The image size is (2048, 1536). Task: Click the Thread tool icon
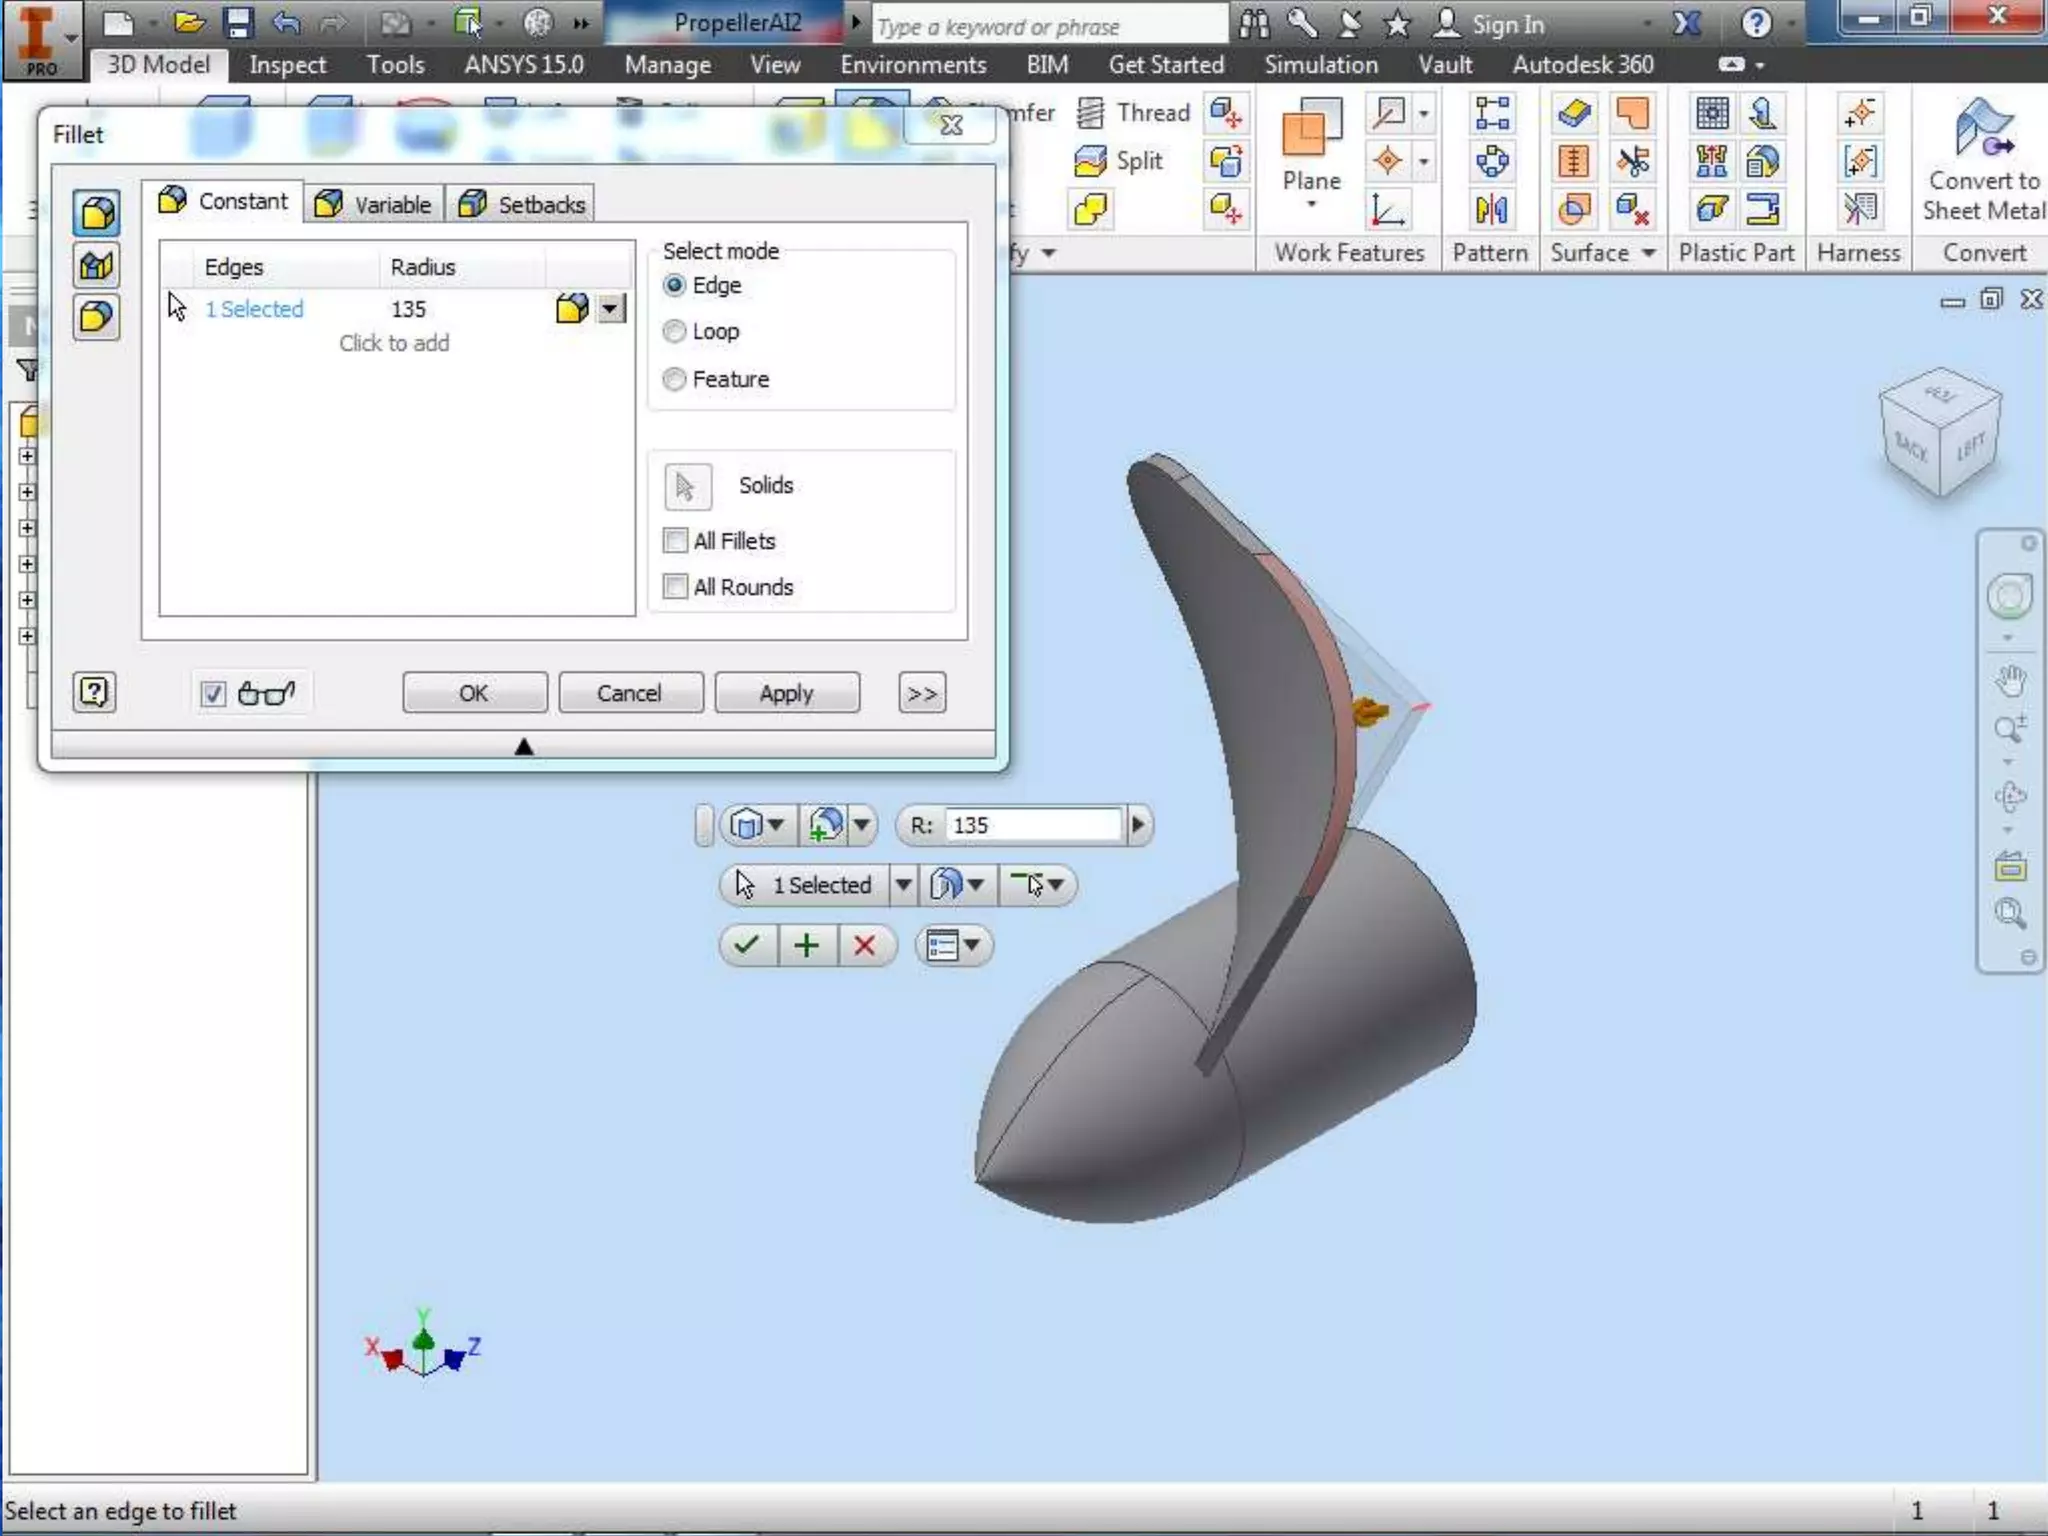[x=1091, y=113]
